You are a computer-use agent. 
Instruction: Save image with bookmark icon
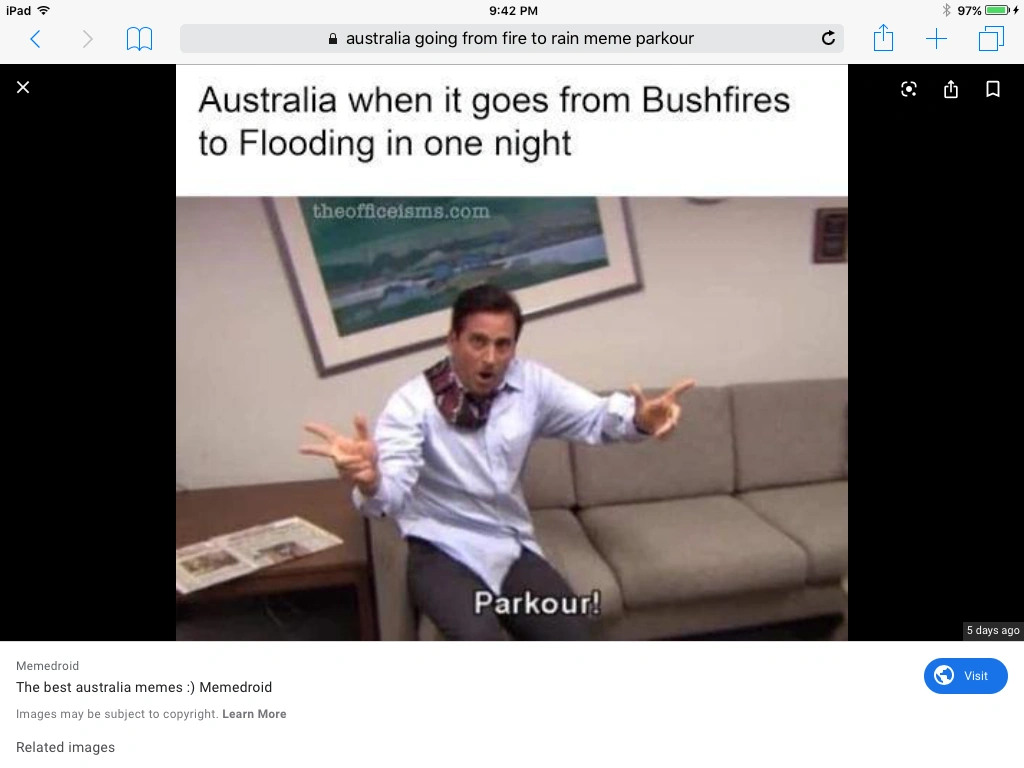[x=993, y=89]
